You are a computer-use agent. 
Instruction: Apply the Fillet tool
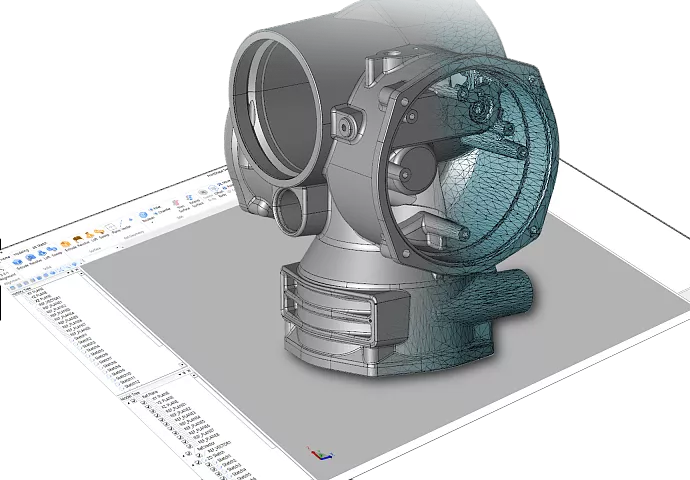click(x=155, y=208)
